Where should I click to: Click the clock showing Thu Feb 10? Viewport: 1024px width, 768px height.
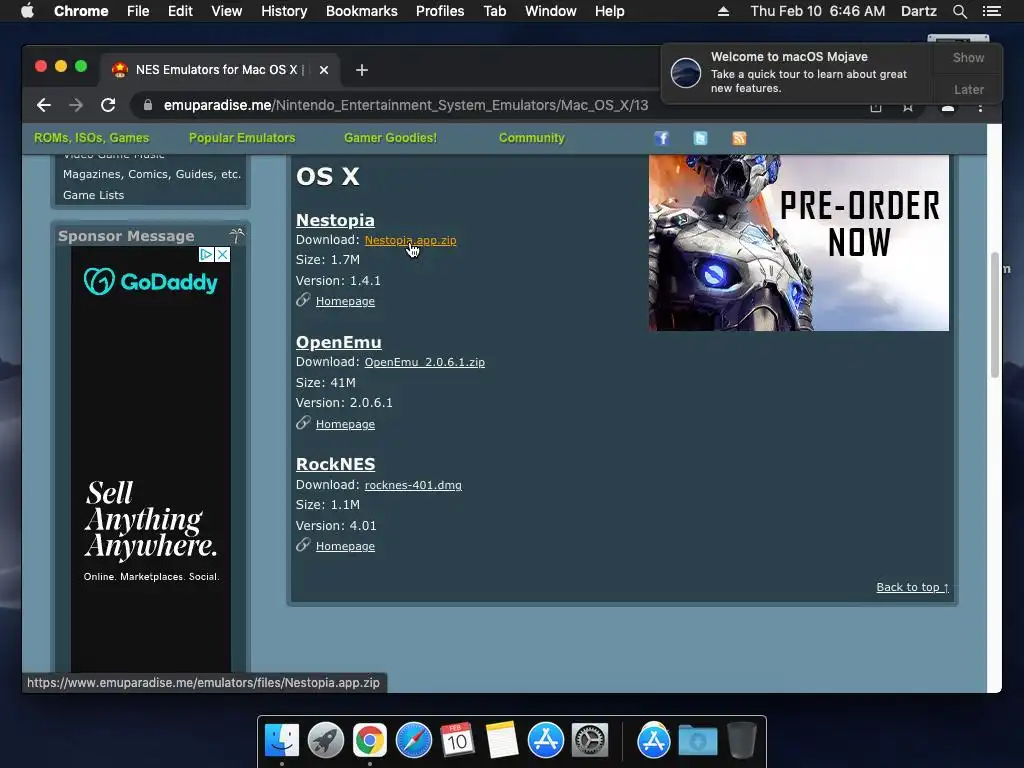click(x=818, y=11)
